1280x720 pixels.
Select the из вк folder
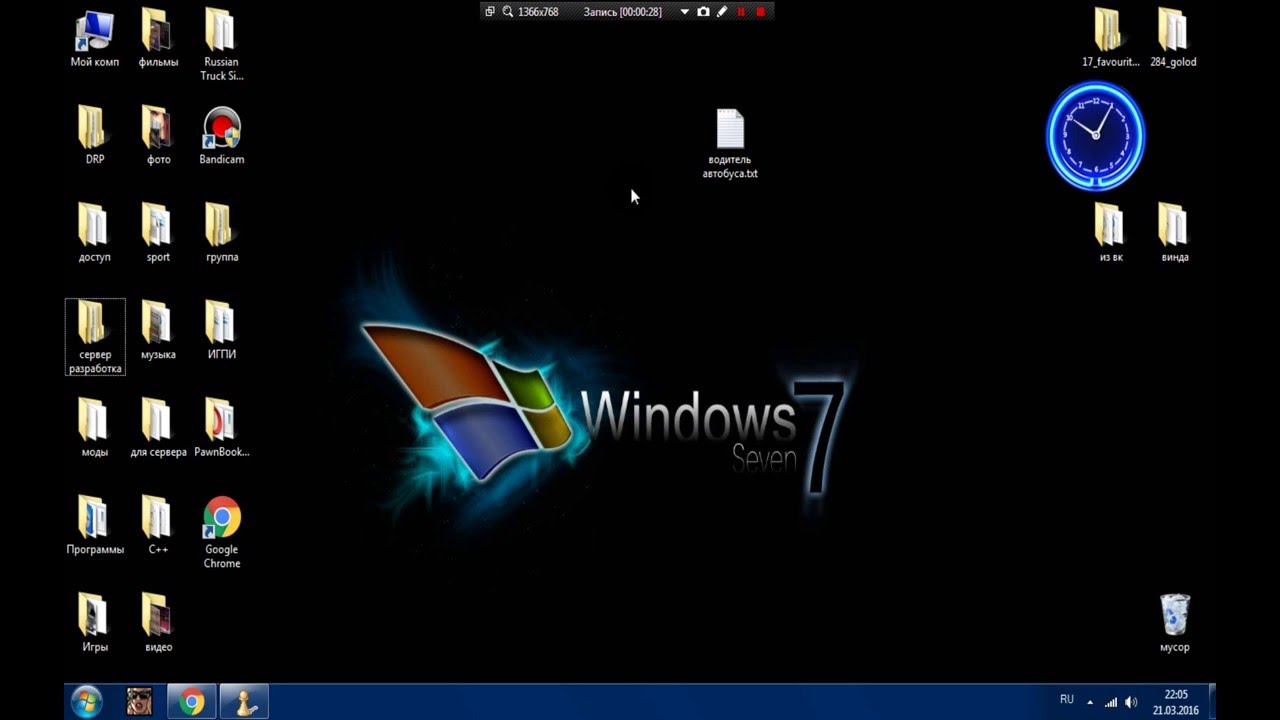click(x=1110, y=233)
